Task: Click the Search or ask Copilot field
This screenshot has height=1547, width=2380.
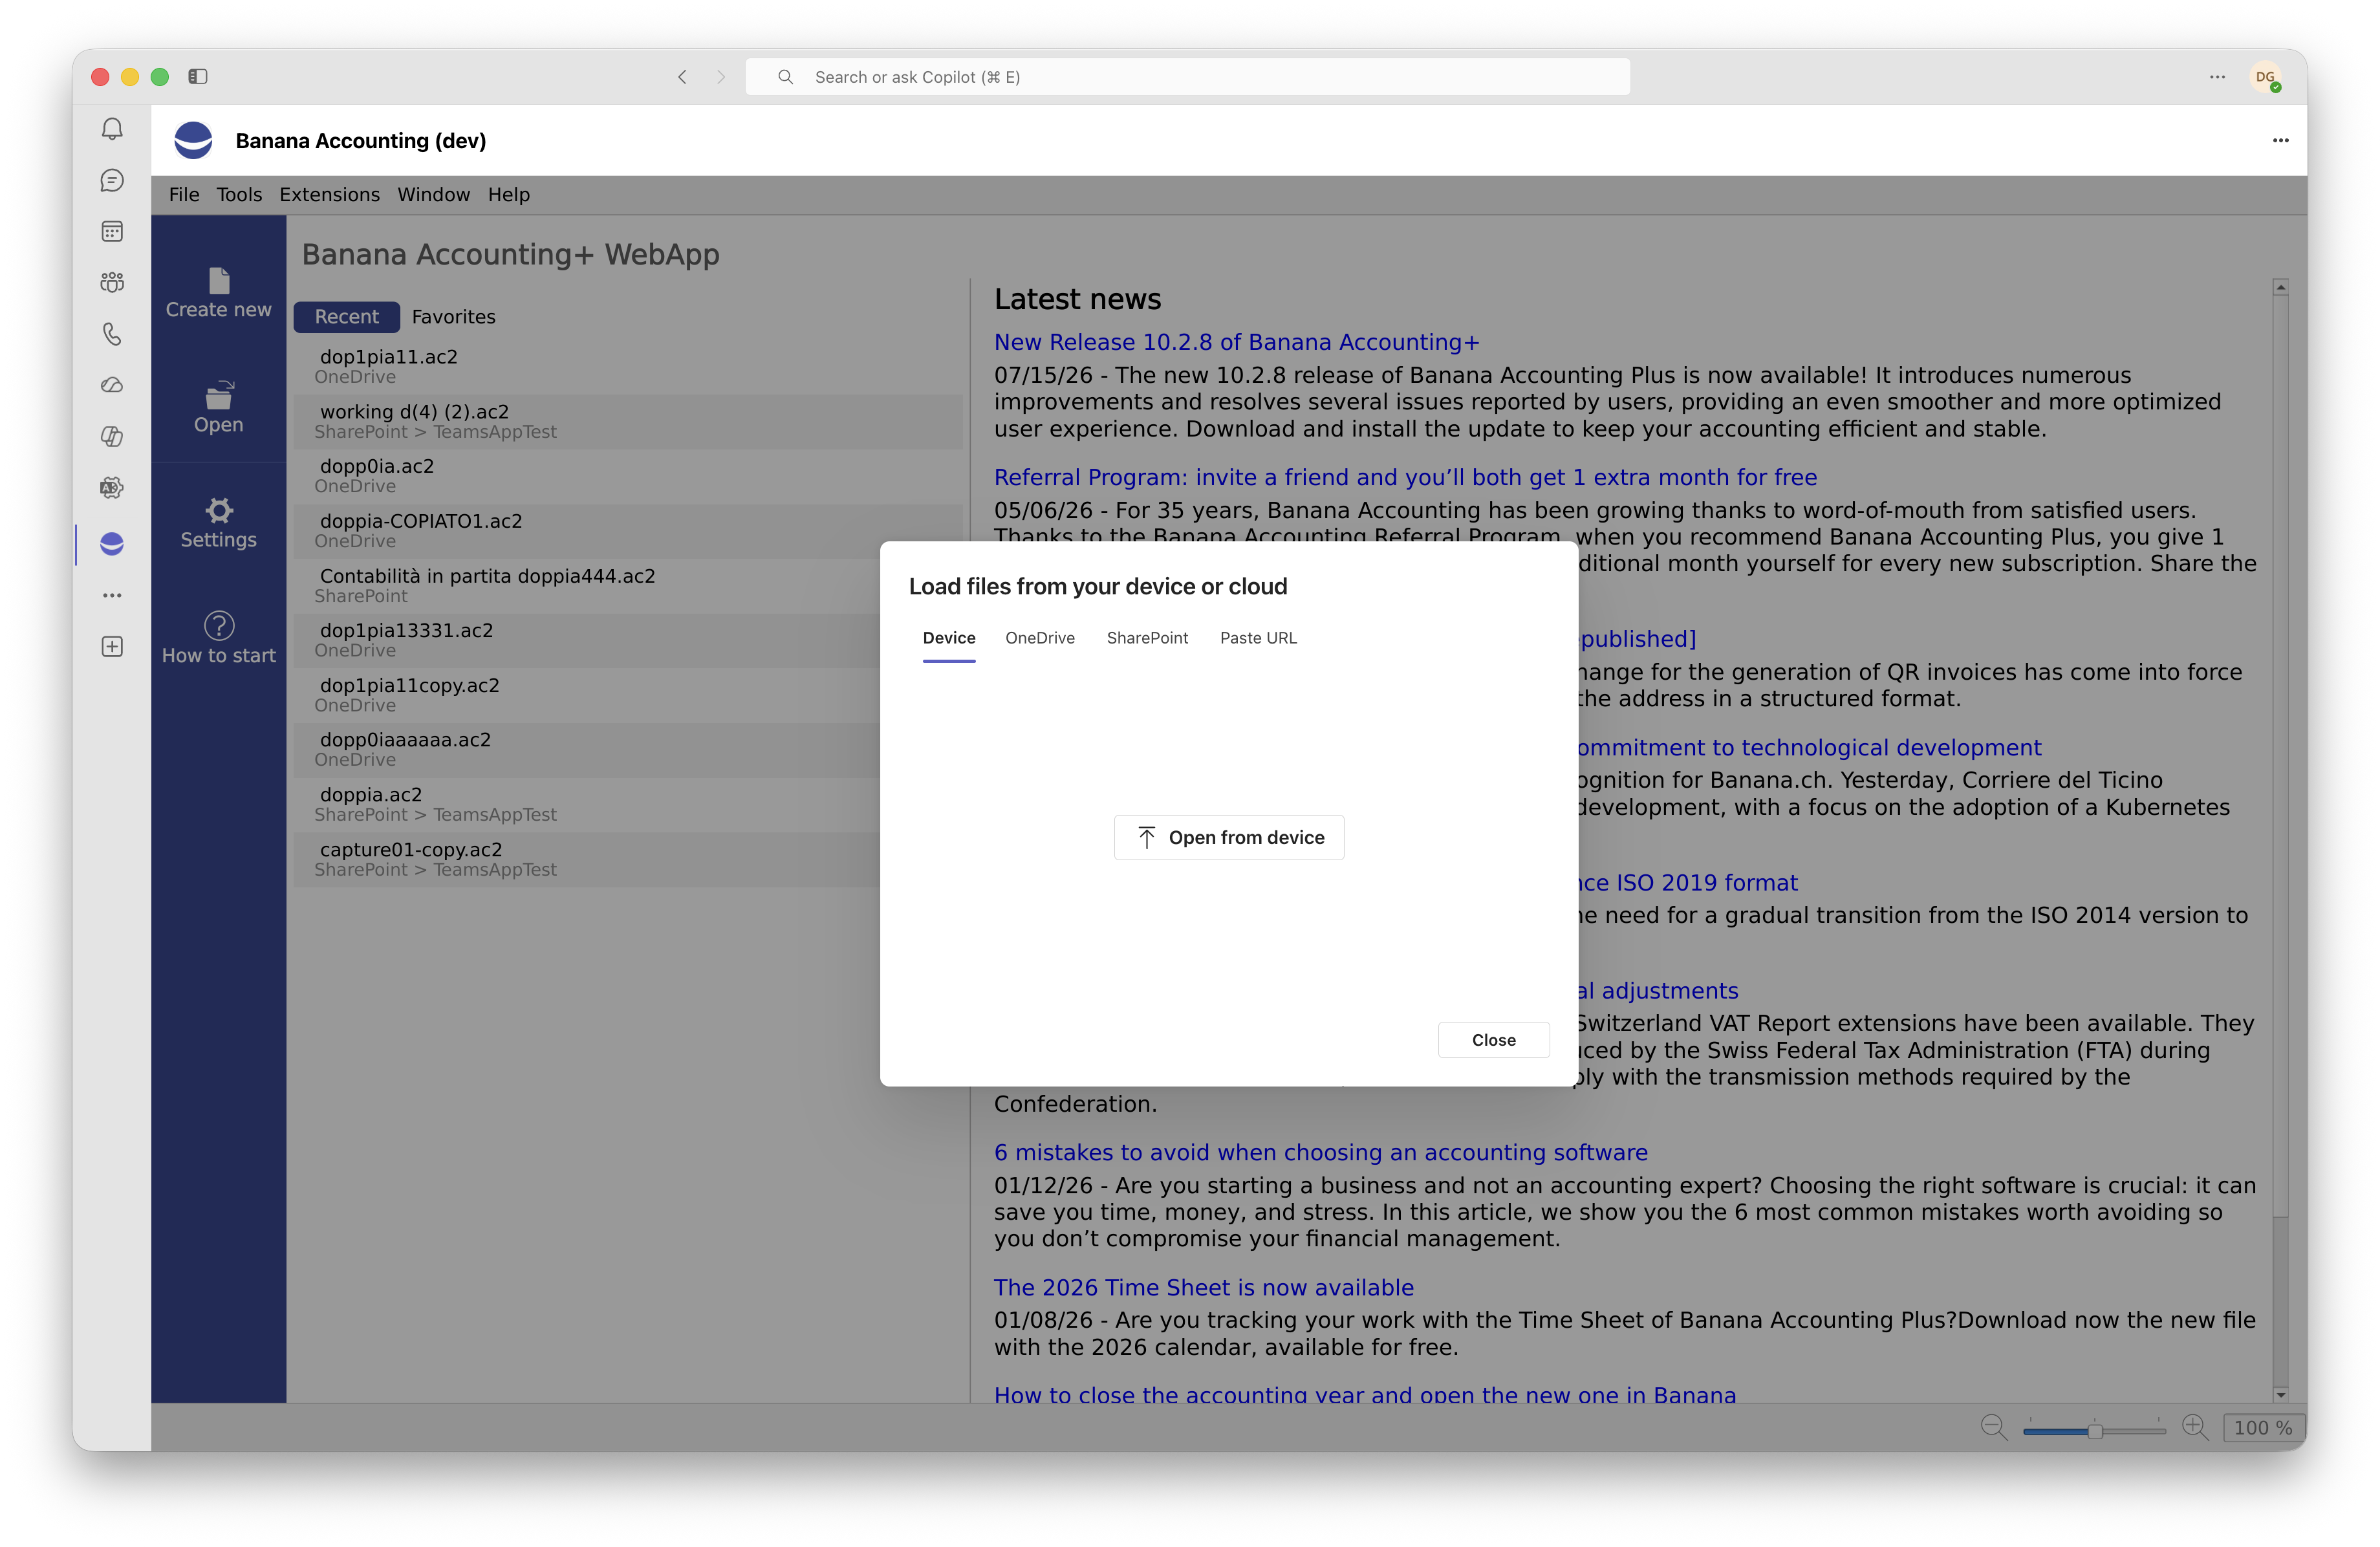Action: [1187, 77]
